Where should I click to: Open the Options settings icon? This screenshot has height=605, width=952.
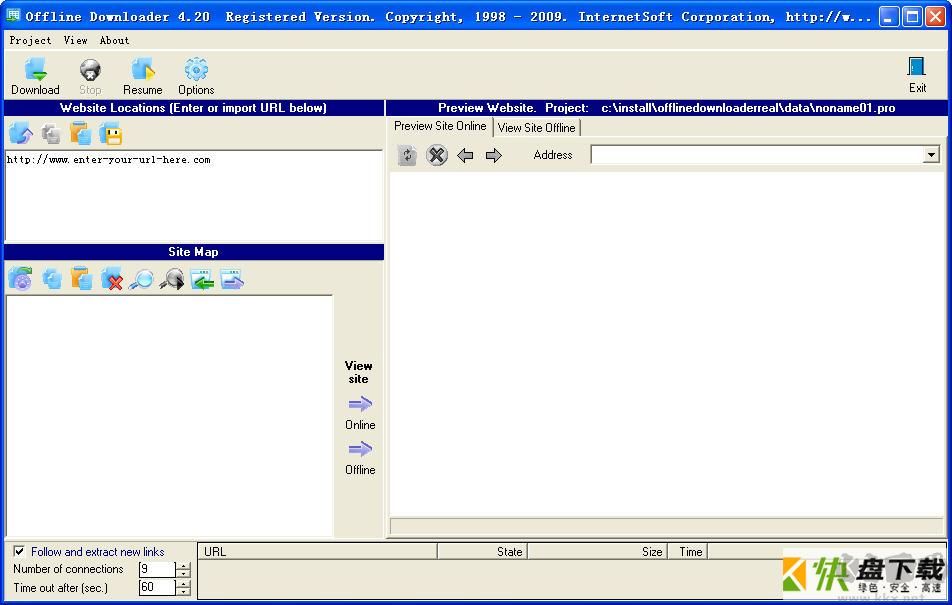(195, 74)
